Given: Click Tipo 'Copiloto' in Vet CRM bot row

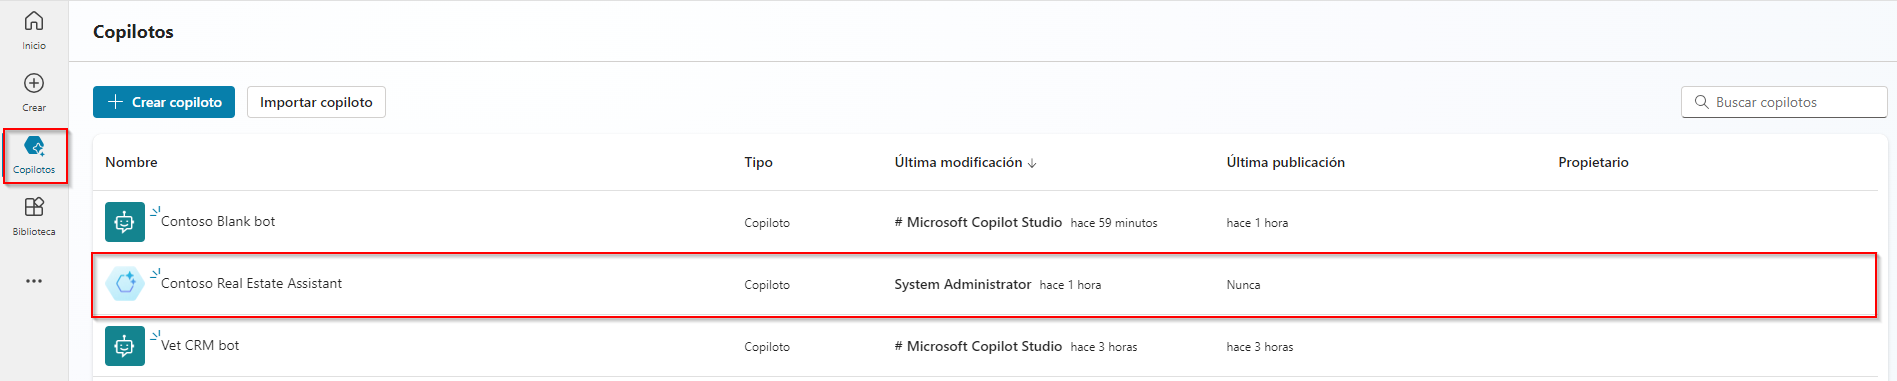Looking at the screenshot, I should click(x=767, y=347).
